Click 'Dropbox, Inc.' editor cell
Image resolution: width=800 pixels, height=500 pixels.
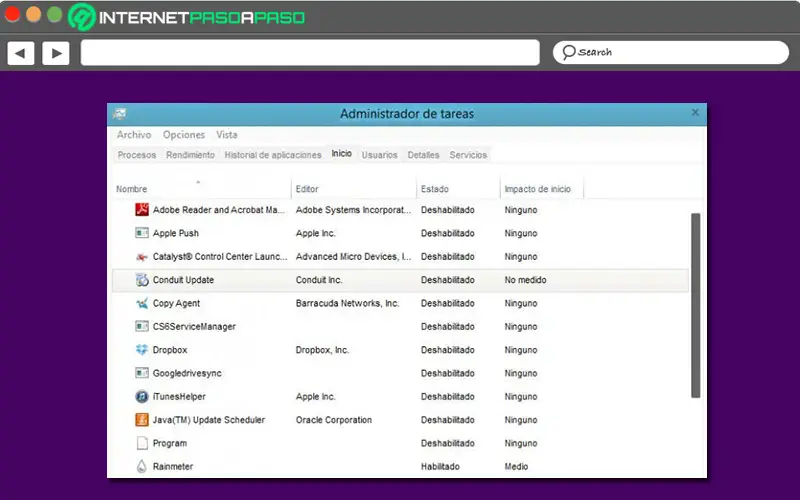tap(322, 350)
